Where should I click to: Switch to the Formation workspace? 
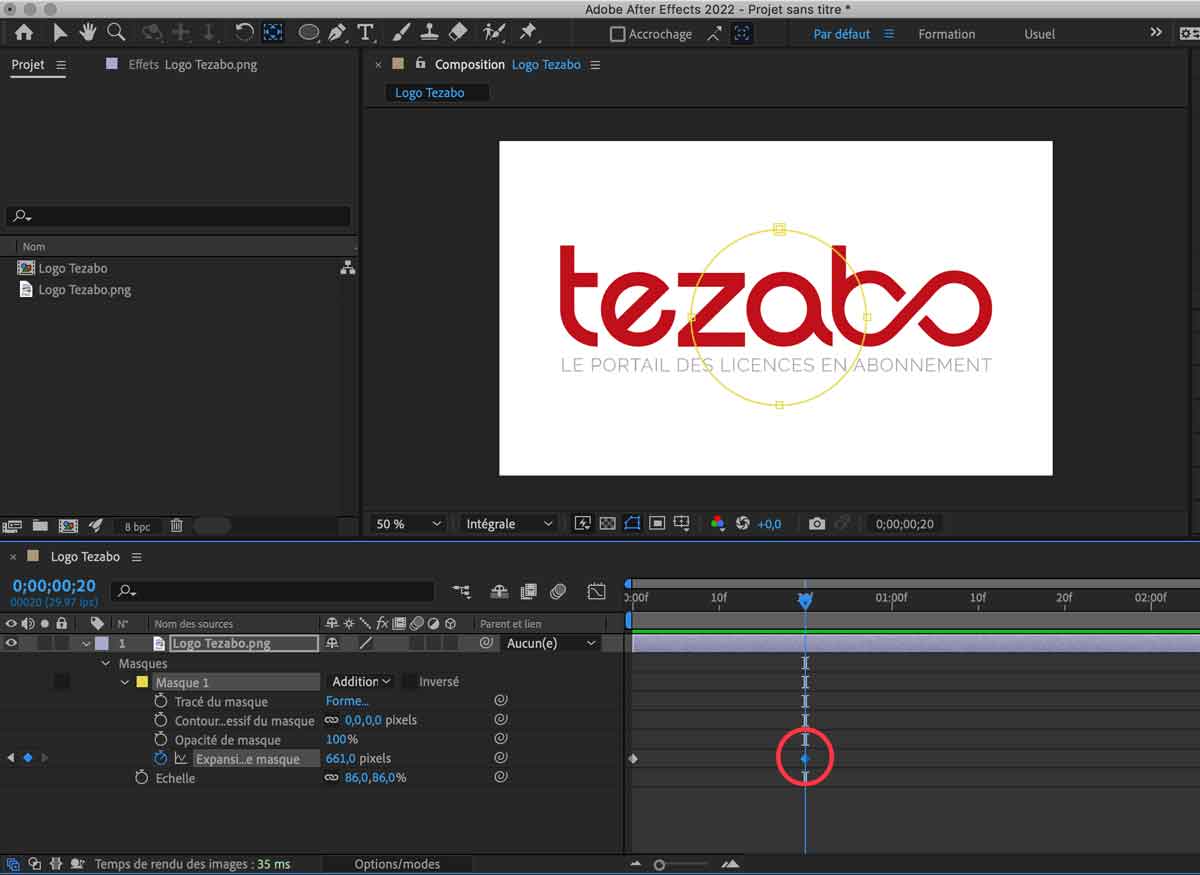(x=946, y=34)
